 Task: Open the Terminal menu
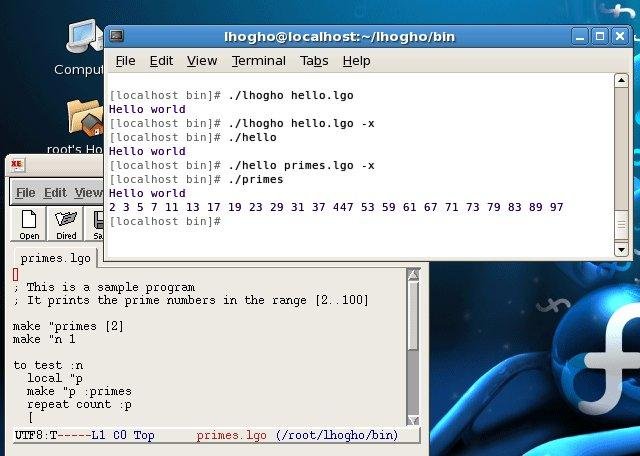pyautogui.click(x=259, y=61)
